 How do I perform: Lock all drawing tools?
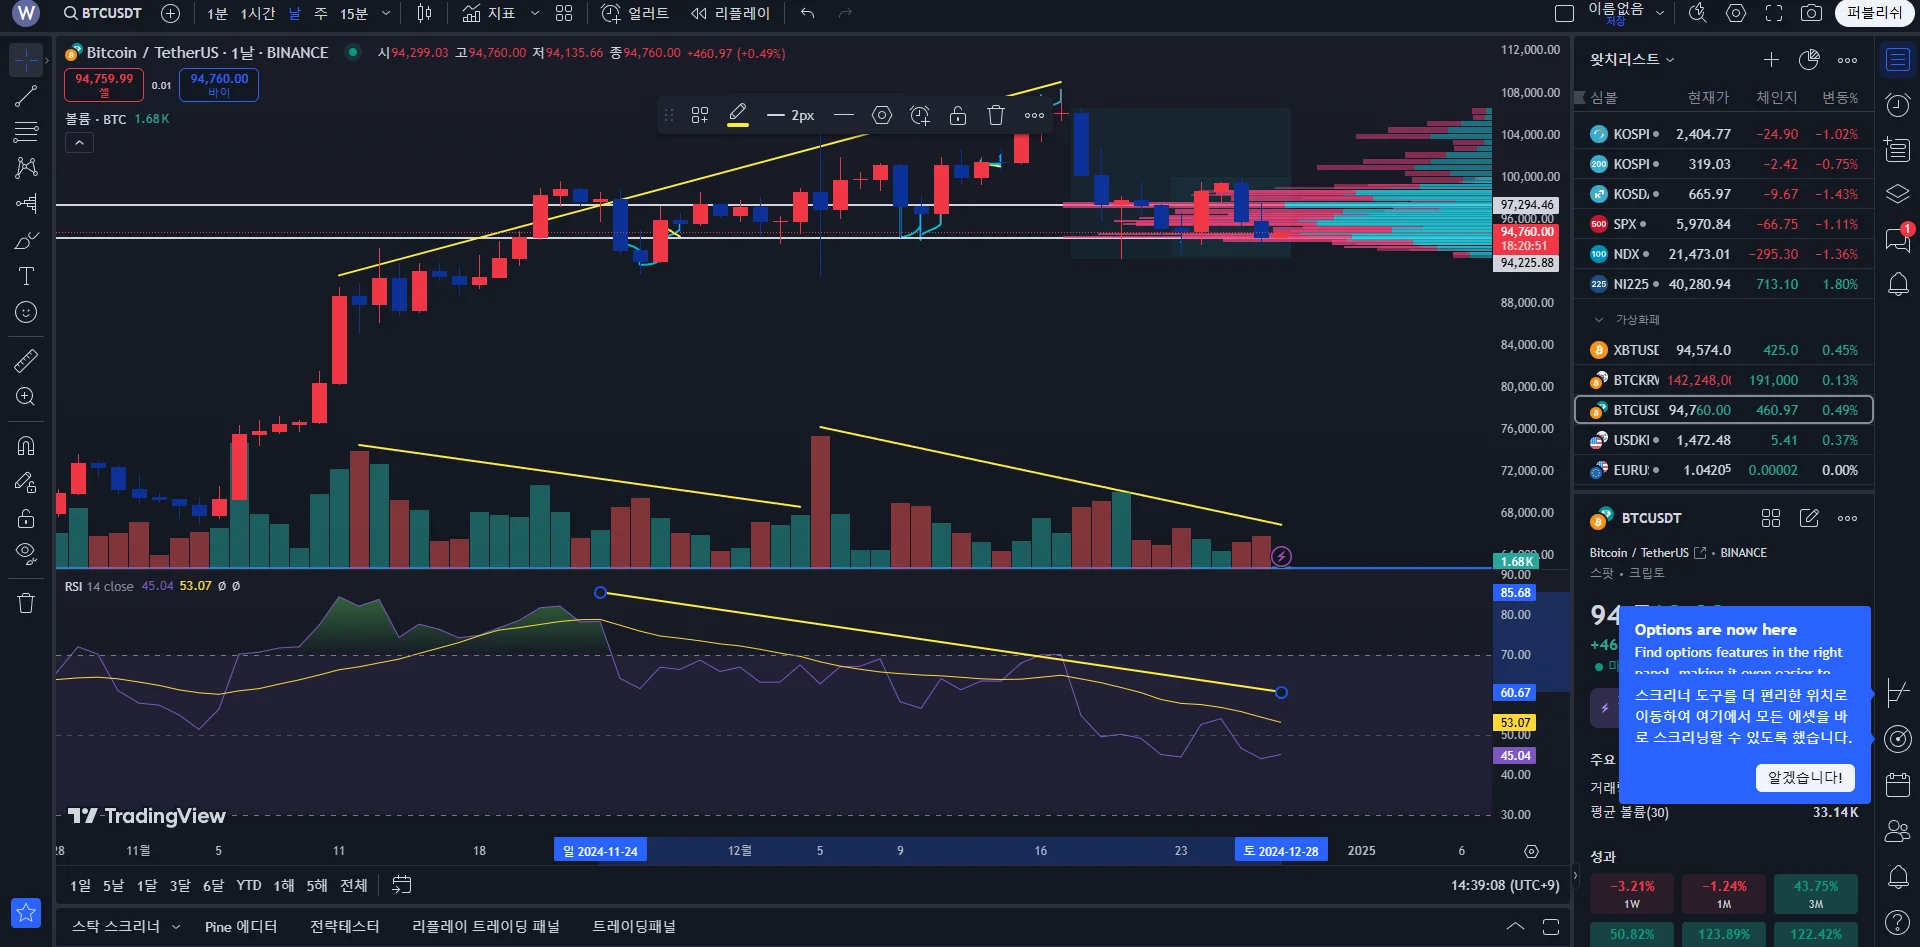click(26, 518)
